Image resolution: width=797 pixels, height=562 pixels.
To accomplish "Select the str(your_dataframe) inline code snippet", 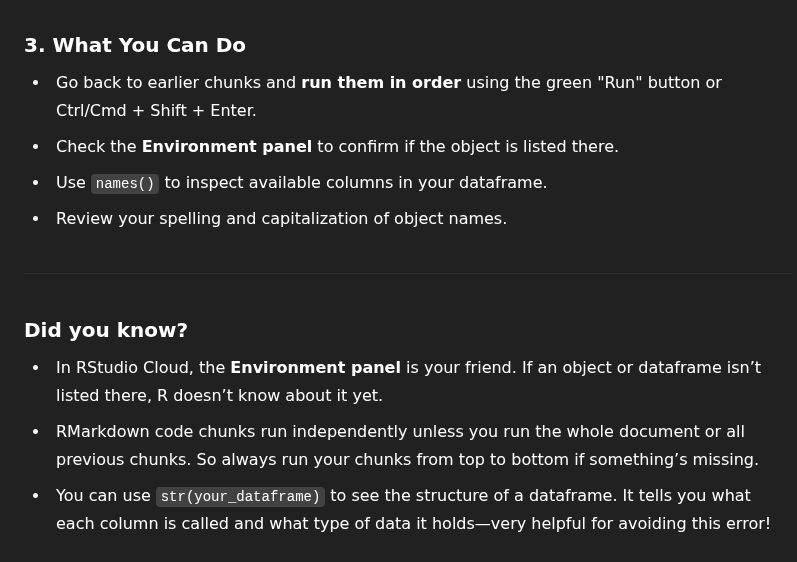I will tap(240, 497).
